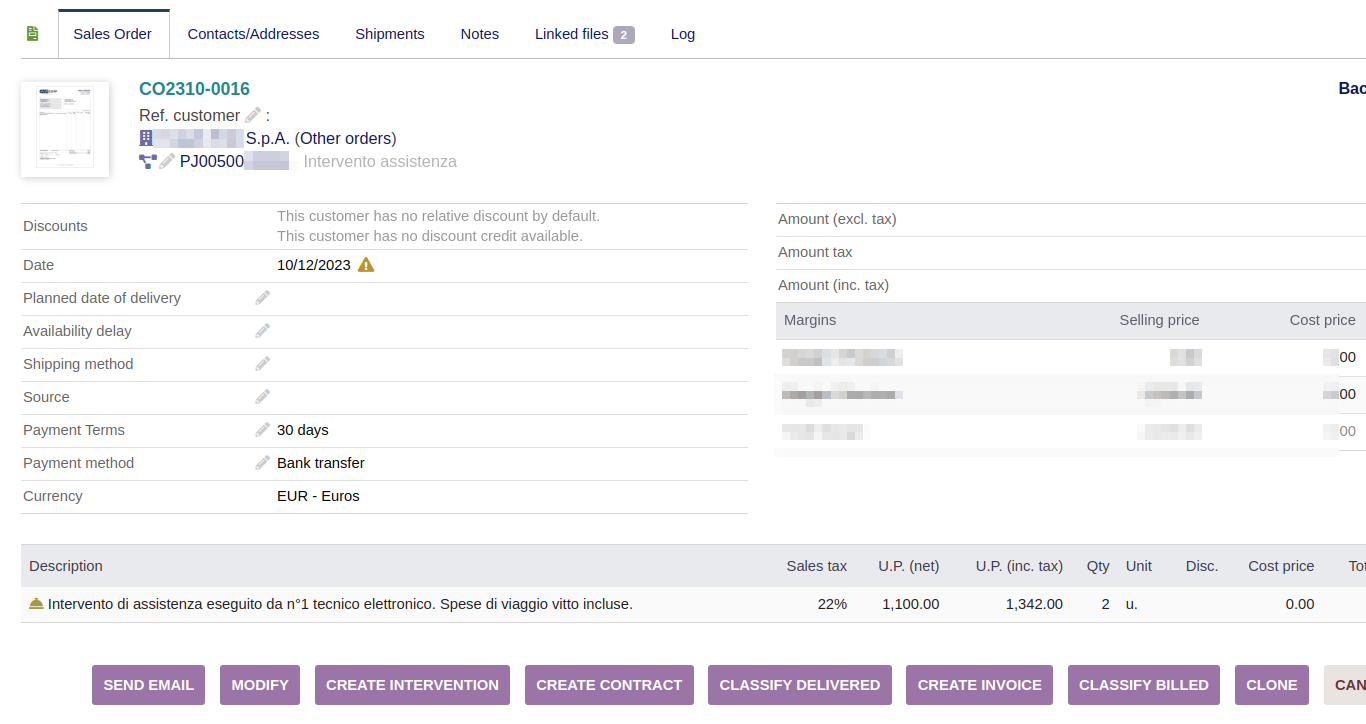This screenshot has height=724, width=1366.
Task: Click the date warning triangle icon
Action: coord(366,265)
